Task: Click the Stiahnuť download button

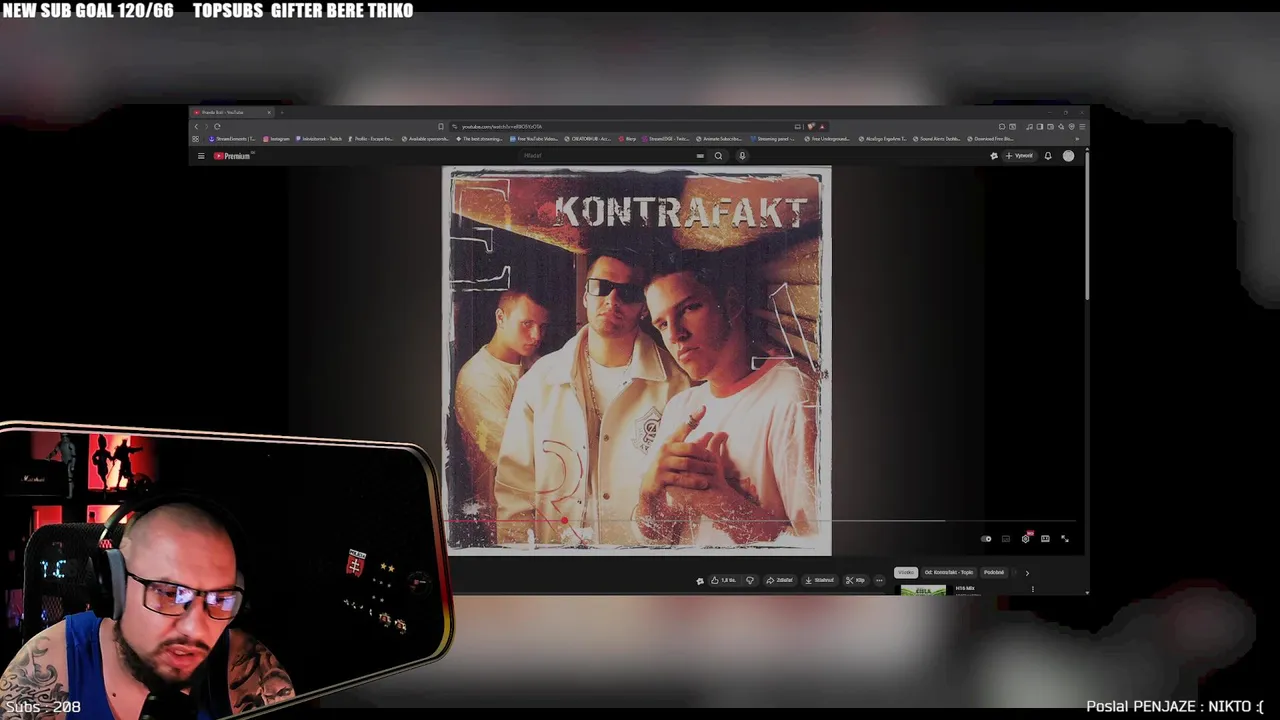Action: pos(819,580)
